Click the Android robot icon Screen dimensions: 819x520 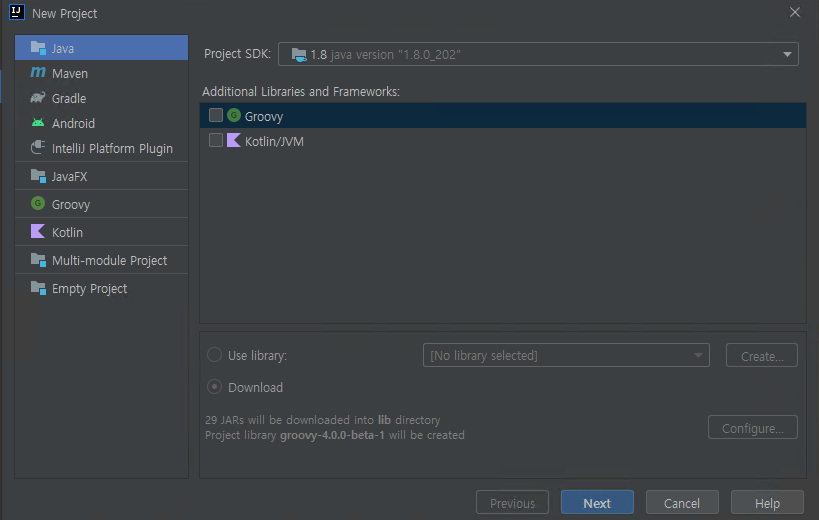(38, 123)
